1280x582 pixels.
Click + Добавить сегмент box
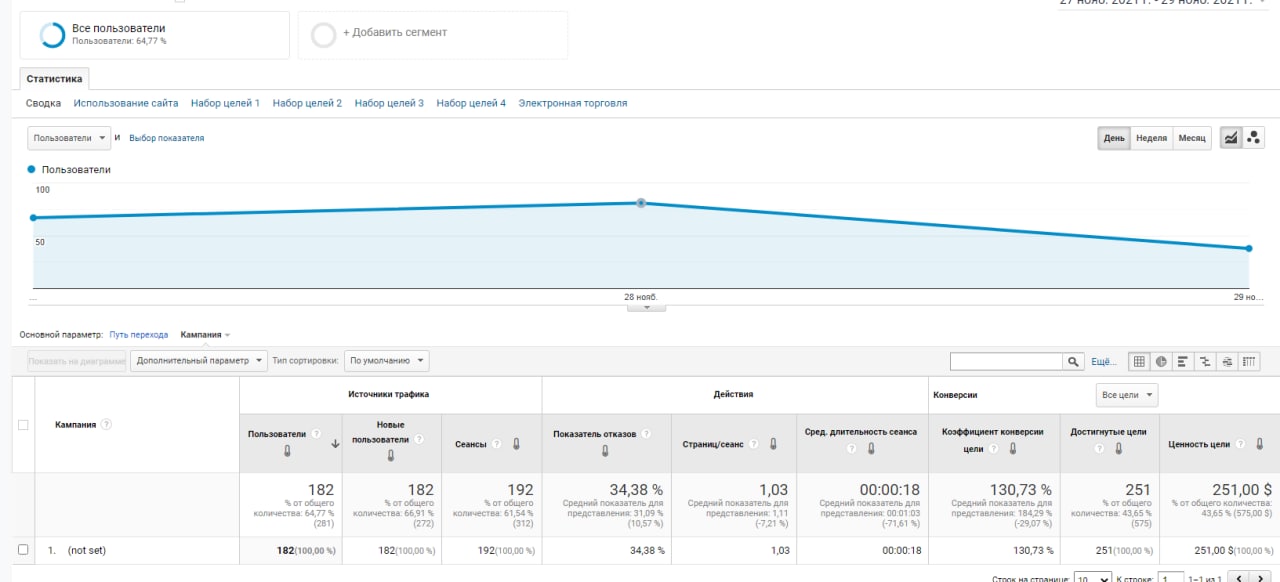433,35
